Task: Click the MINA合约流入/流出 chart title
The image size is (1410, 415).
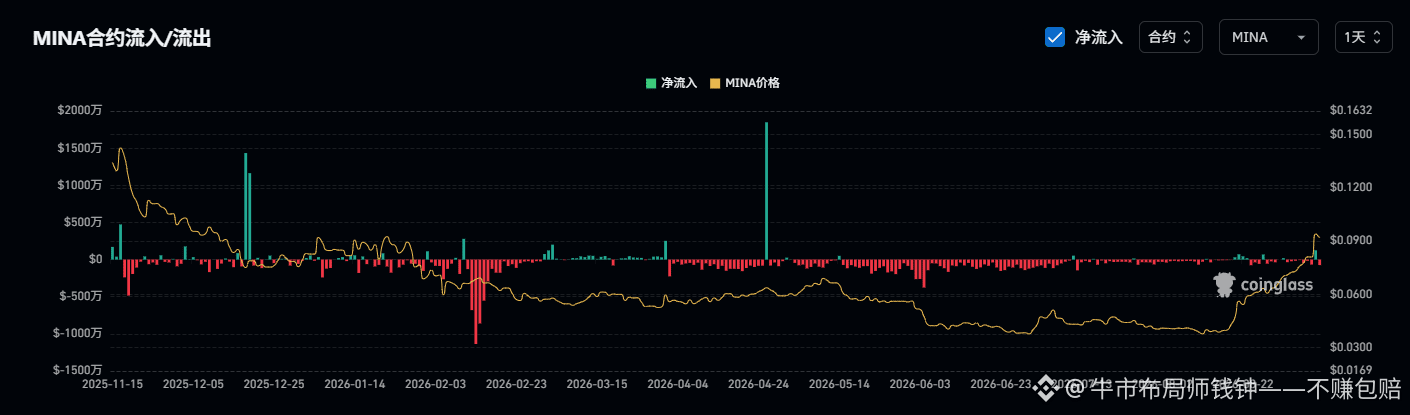Action: pyautogui.click(x=122, y=38)
